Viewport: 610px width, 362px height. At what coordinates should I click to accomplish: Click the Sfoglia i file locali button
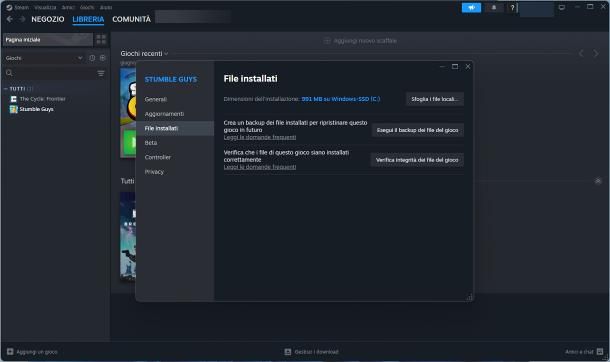pos(435,99)
